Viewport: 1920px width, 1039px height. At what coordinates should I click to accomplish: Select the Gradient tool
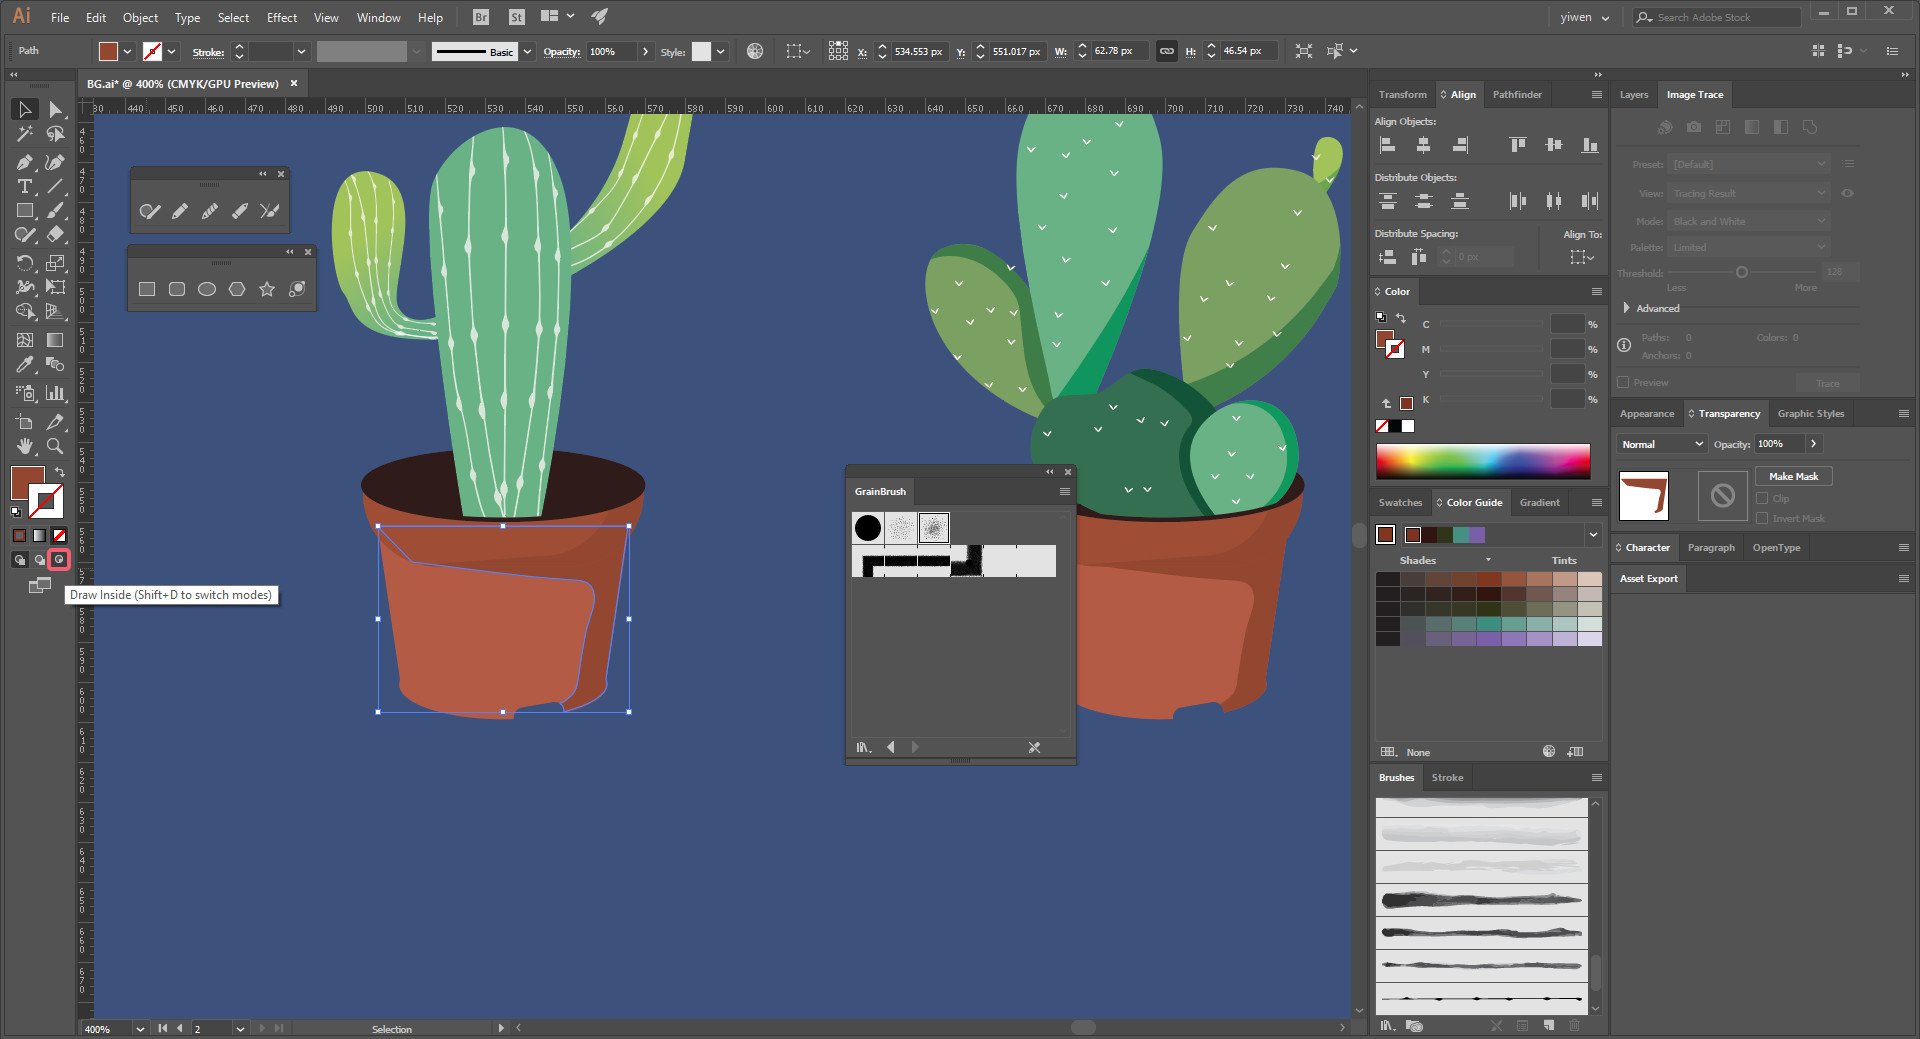pyautogui.click(x=56, y=340)
